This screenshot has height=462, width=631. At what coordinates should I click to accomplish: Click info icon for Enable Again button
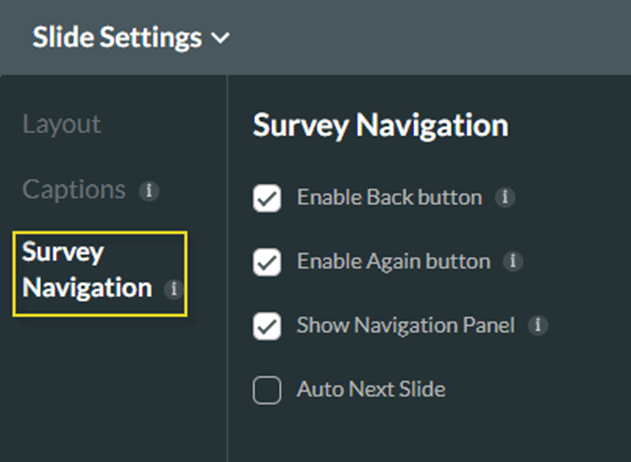513,262
